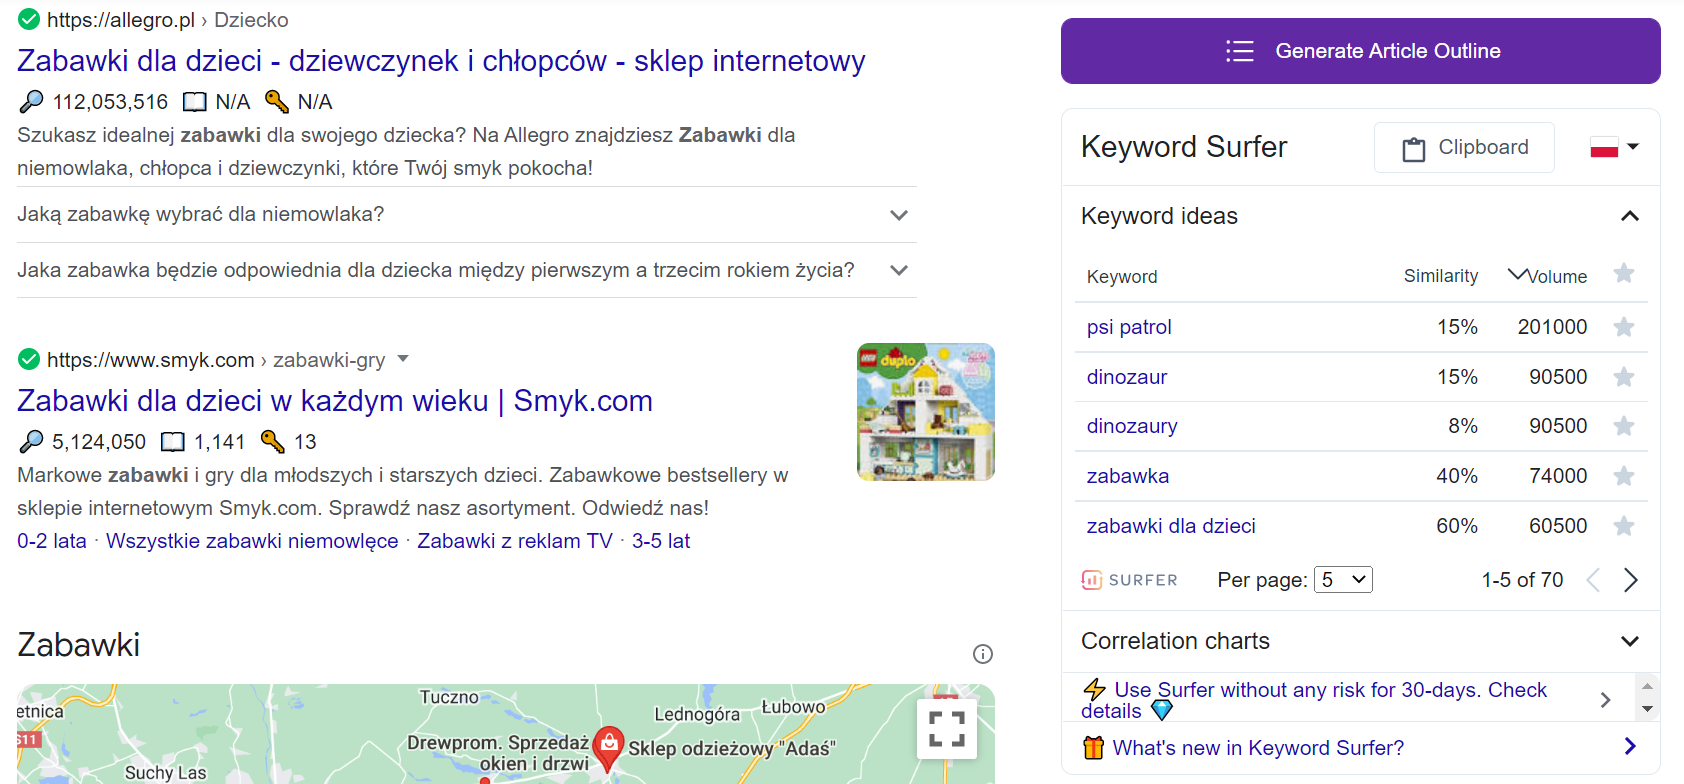Viewport: 1684px width, 784px height.
Task: Click the star icon in keyword table header
Action: point(1624,274)
